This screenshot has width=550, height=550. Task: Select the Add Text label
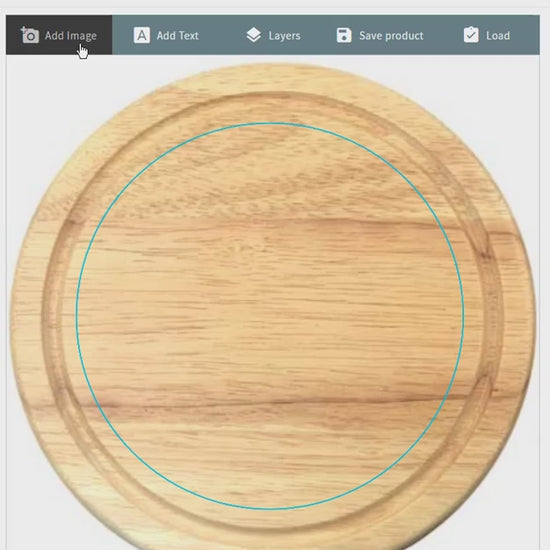(177, 35)
